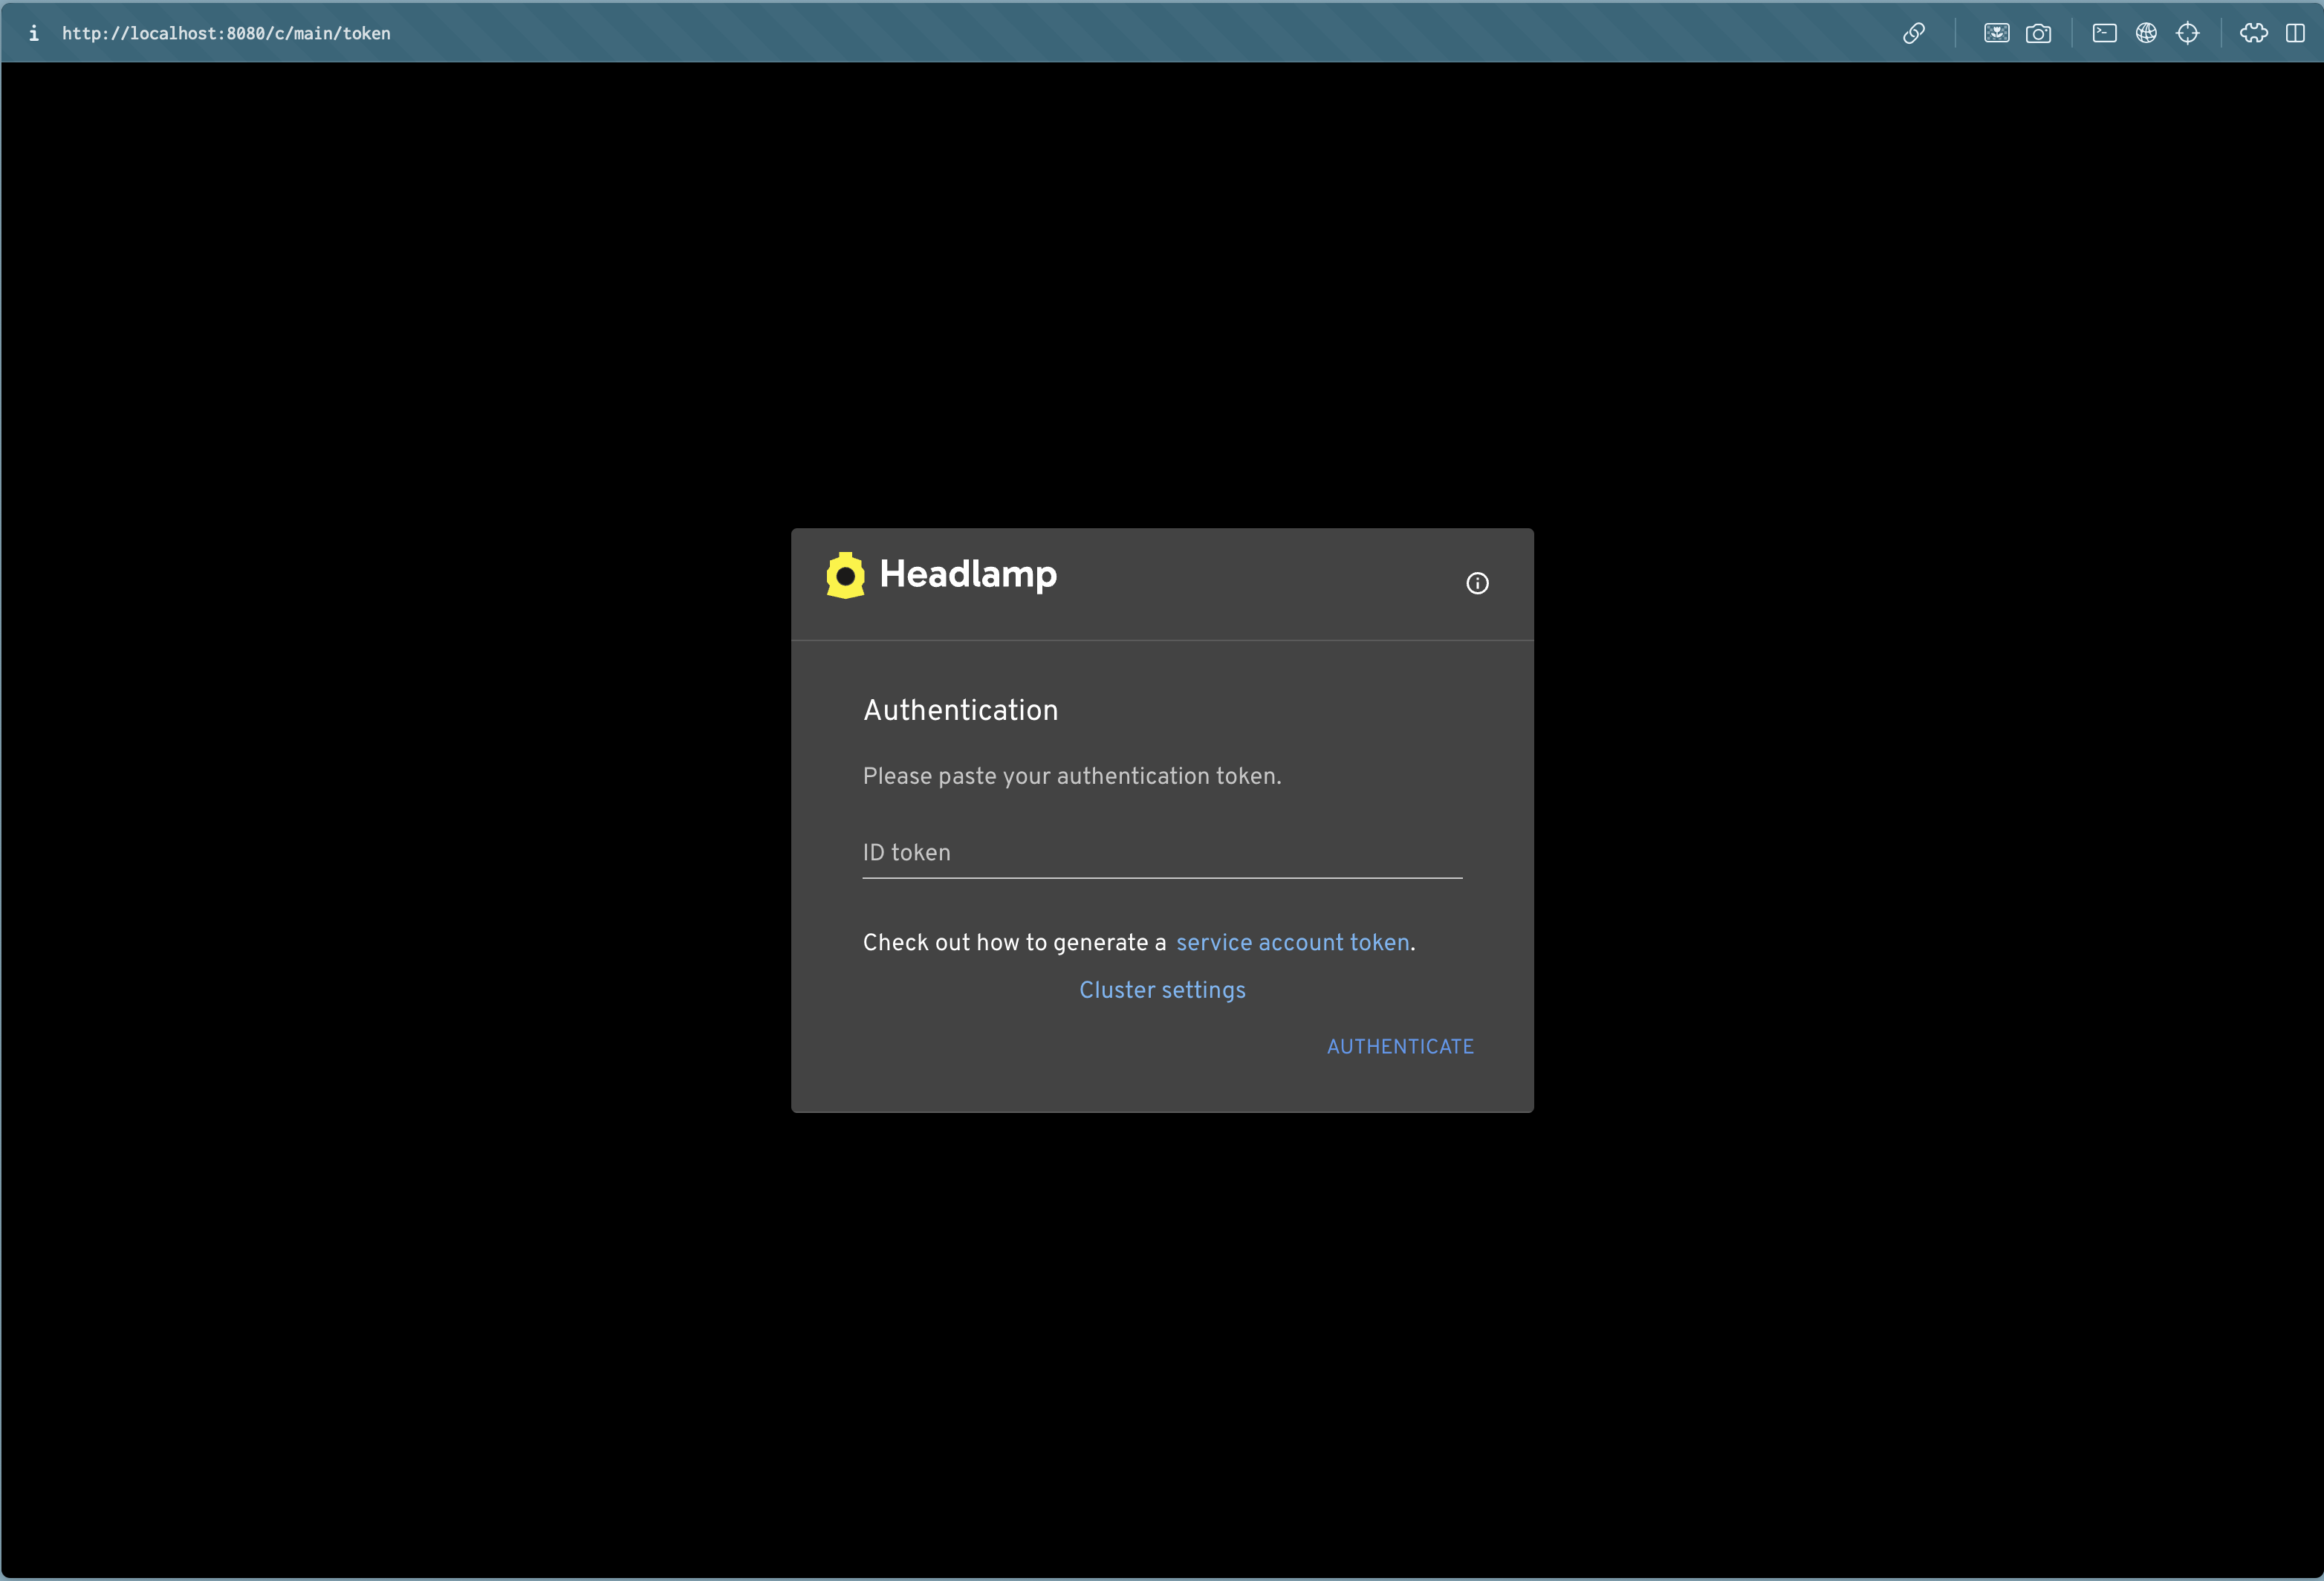Take a screenshot with camera icon

point(2038,33)
